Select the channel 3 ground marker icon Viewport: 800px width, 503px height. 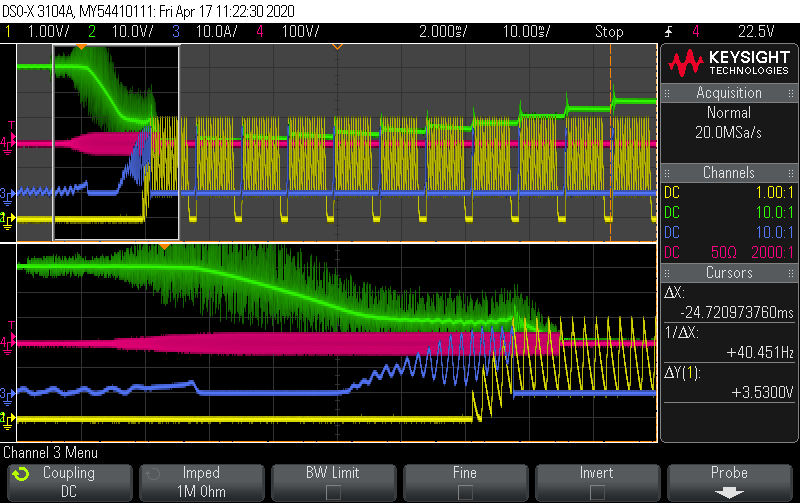[x=7, y=195]
